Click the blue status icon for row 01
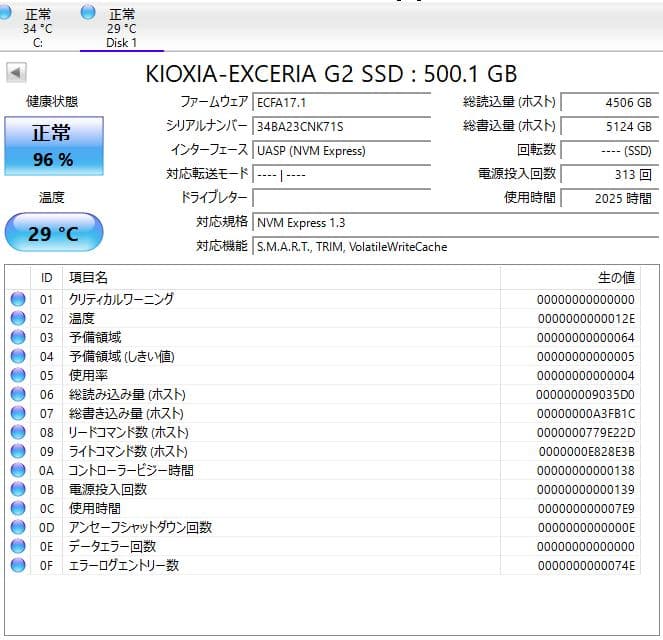 coord(18,299)
